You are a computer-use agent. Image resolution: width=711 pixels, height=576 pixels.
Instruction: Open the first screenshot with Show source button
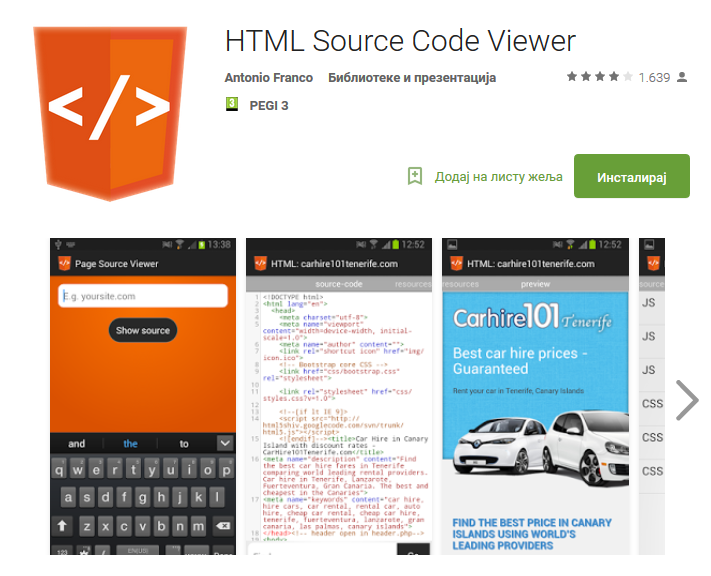[x=143, y=396]
